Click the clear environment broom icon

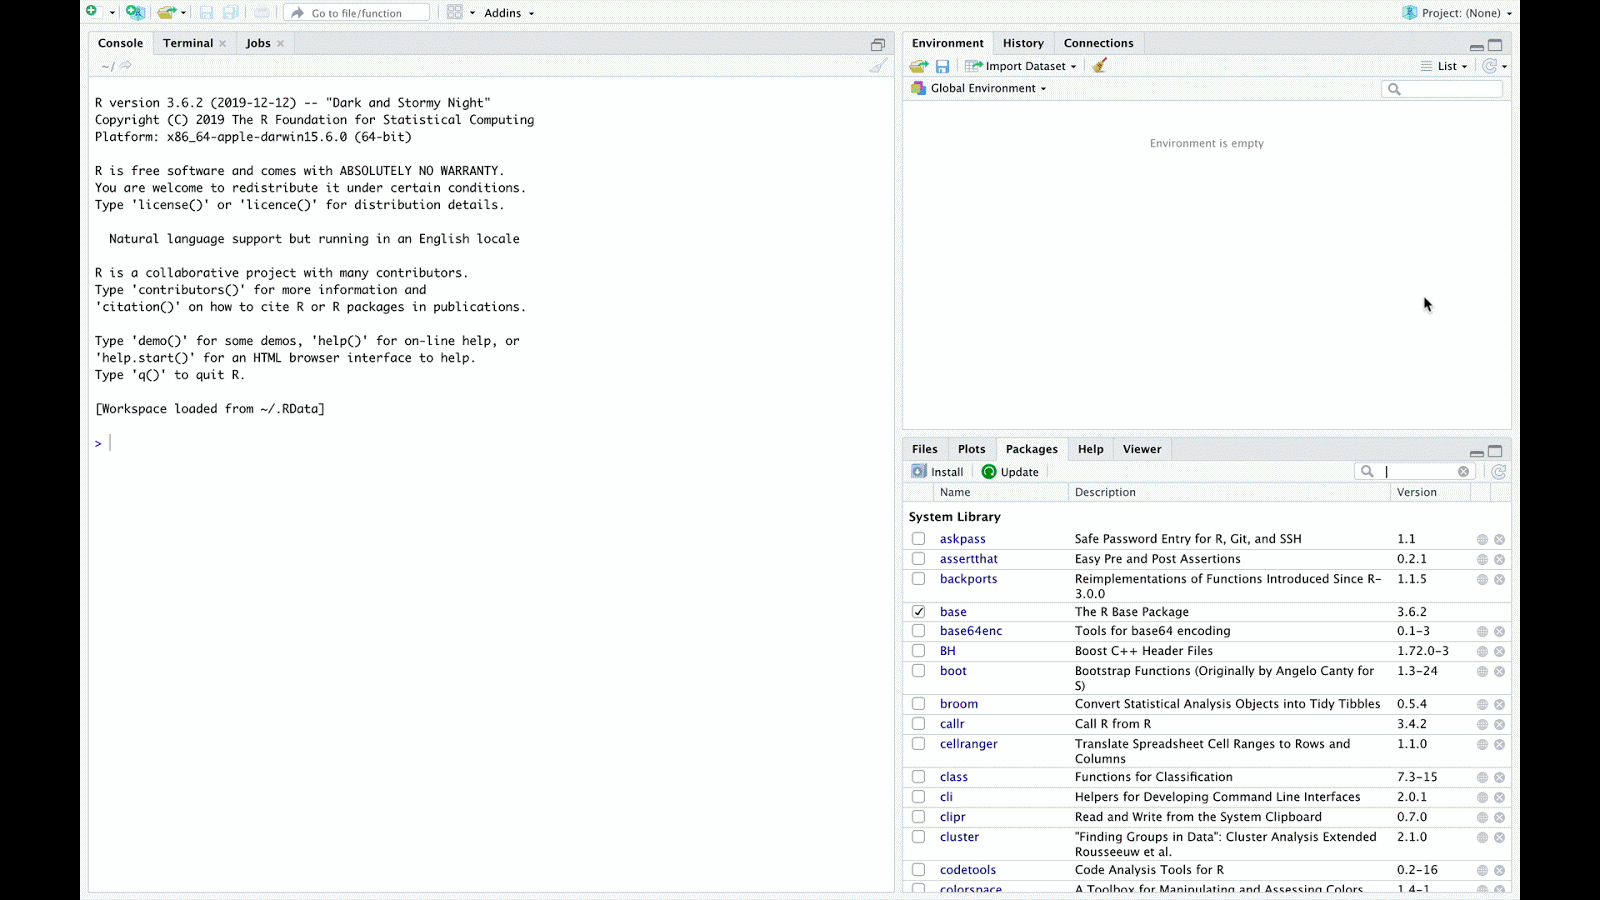point(1100,66)
